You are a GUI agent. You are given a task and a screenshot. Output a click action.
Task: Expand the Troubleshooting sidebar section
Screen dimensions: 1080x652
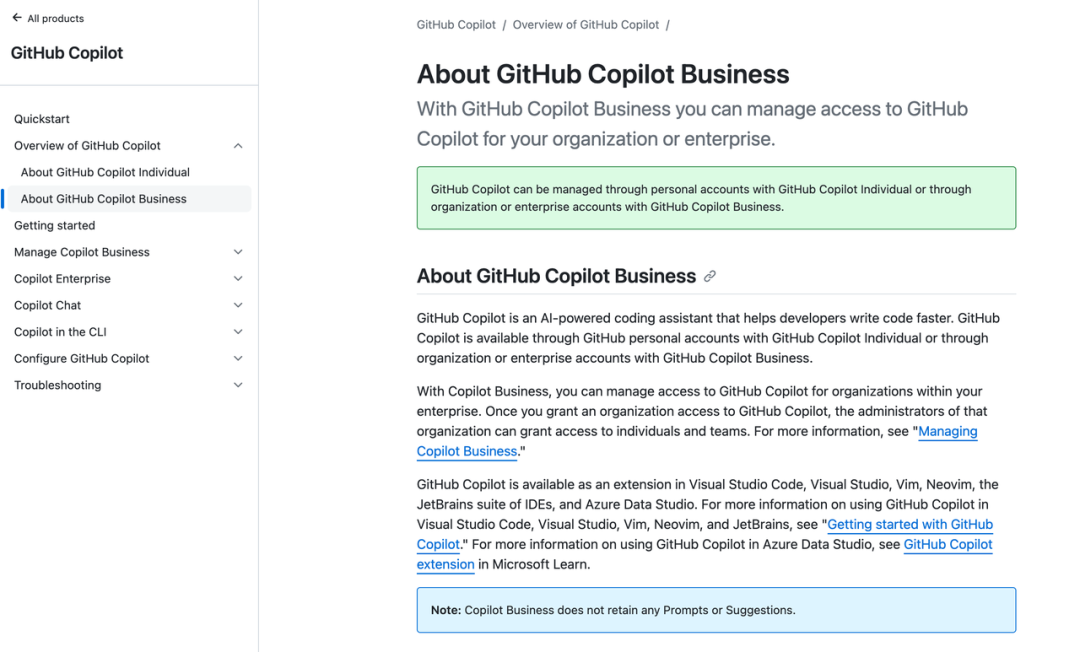[238, 385]
